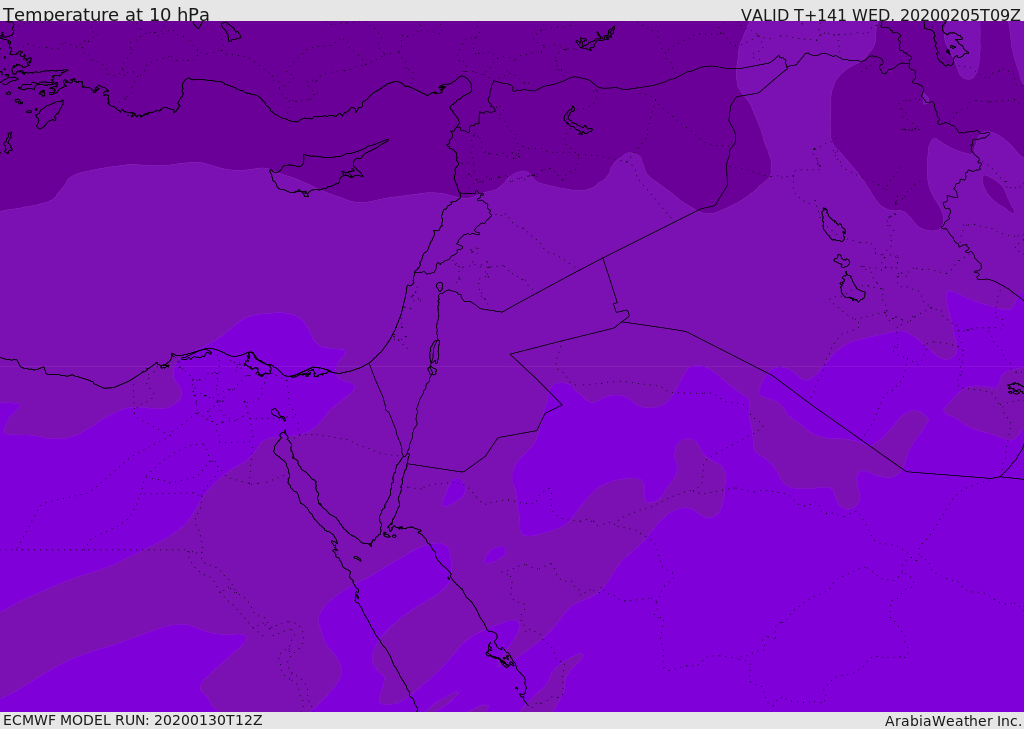The width and height of the screenshot is (1024, 729).
Task: Click the 'ECMWF MODEL RUN: 20200130T12Z' label
Action: click(133, 720)
